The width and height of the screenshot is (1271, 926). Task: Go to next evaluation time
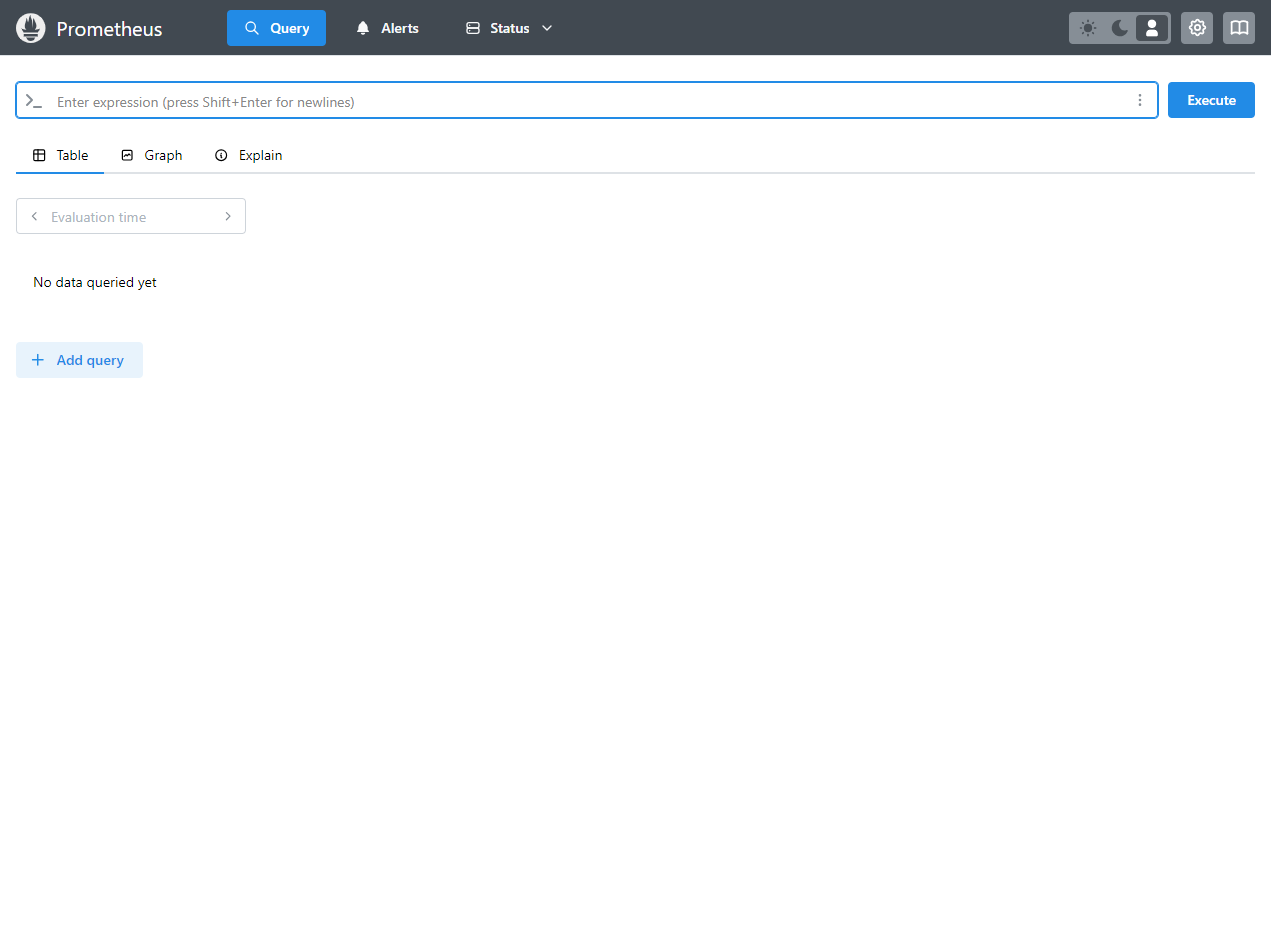tap(228, 216)
